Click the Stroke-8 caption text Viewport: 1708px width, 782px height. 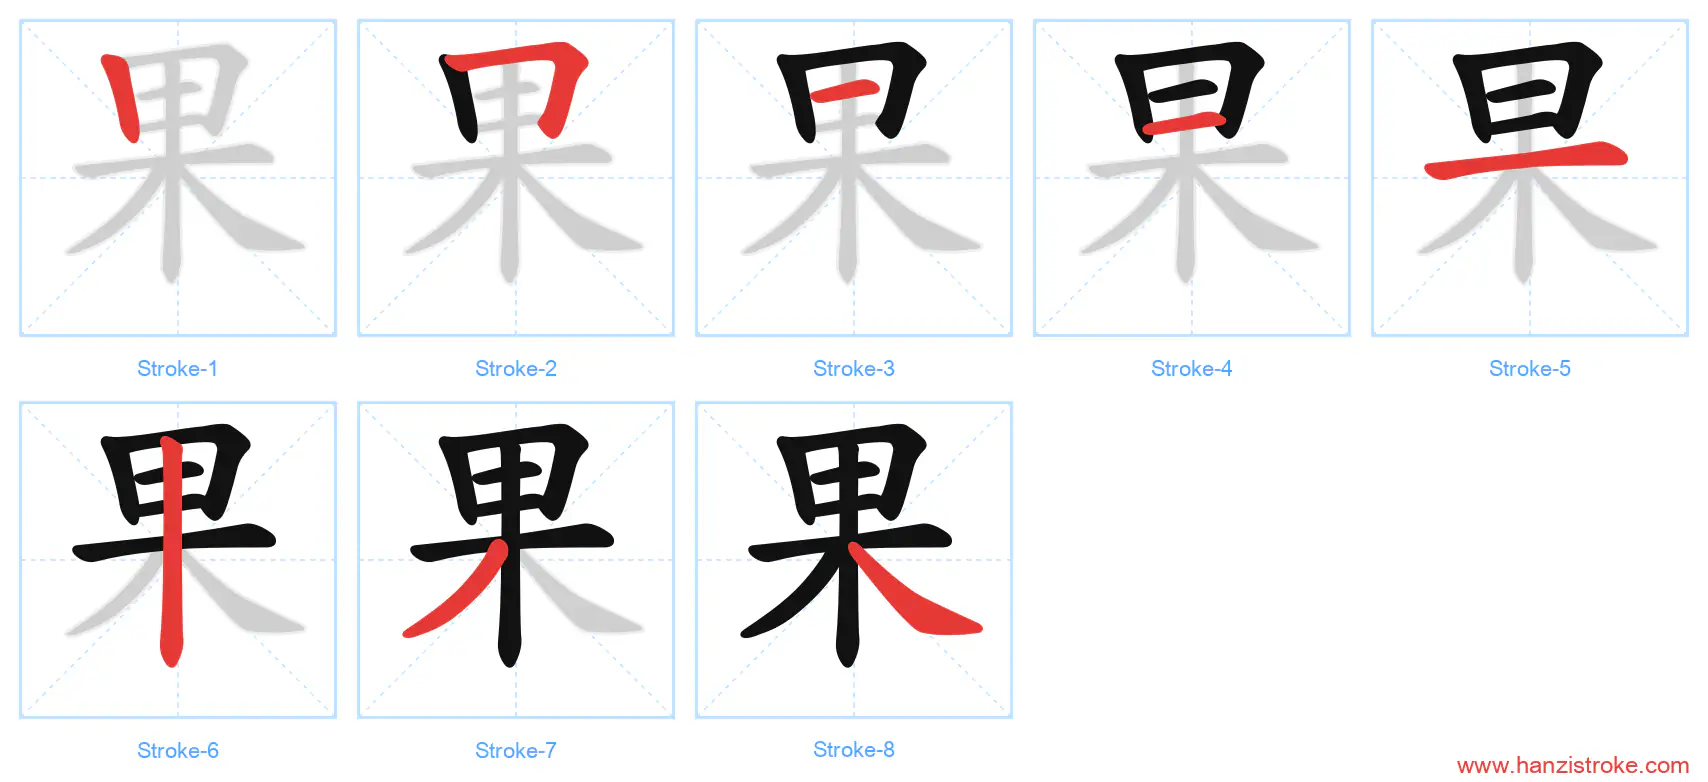(854, 750)
